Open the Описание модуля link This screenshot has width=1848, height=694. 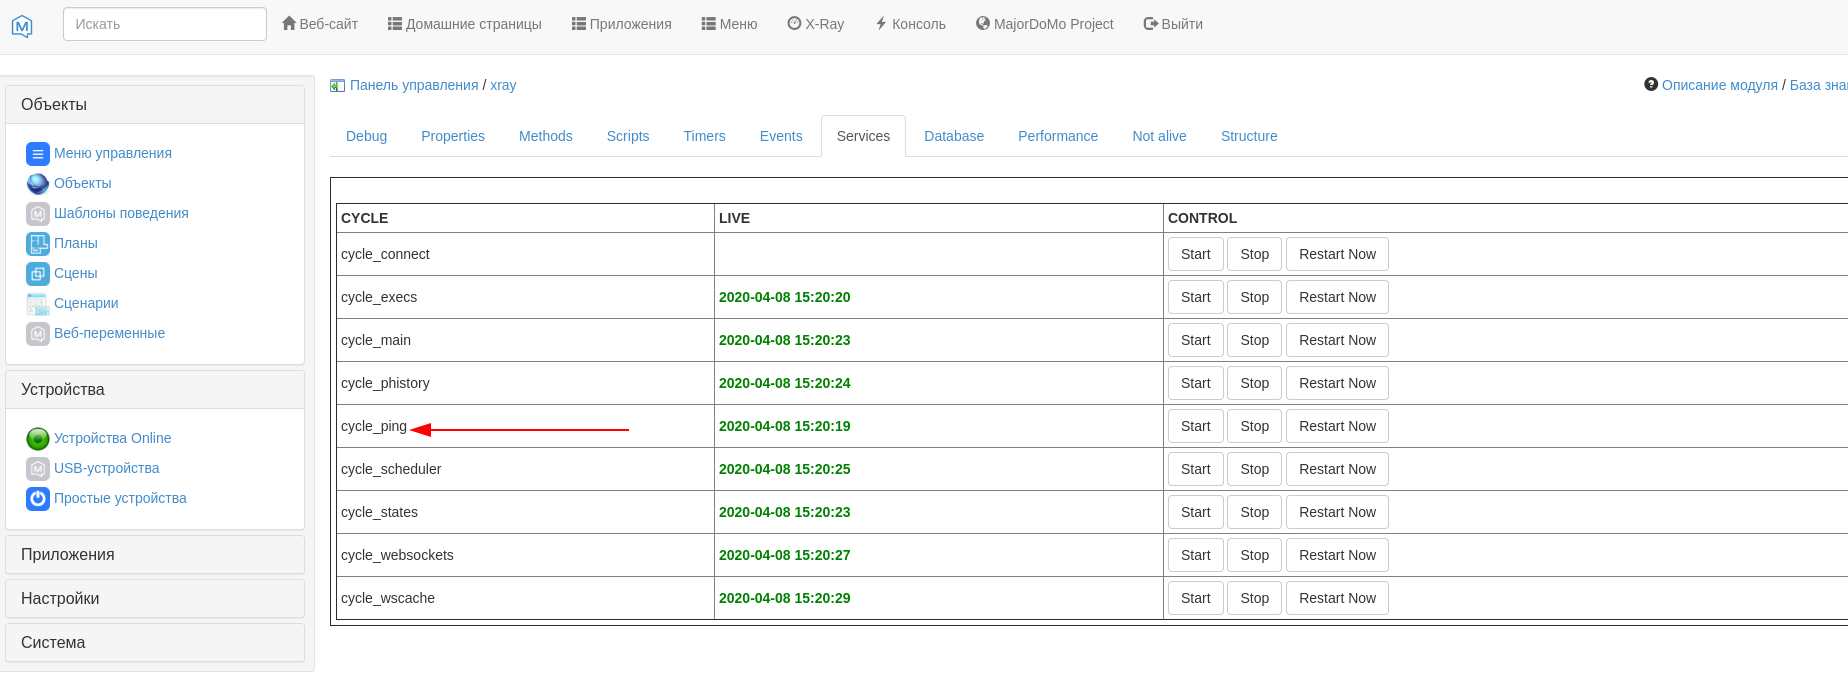pos(1719,85)
